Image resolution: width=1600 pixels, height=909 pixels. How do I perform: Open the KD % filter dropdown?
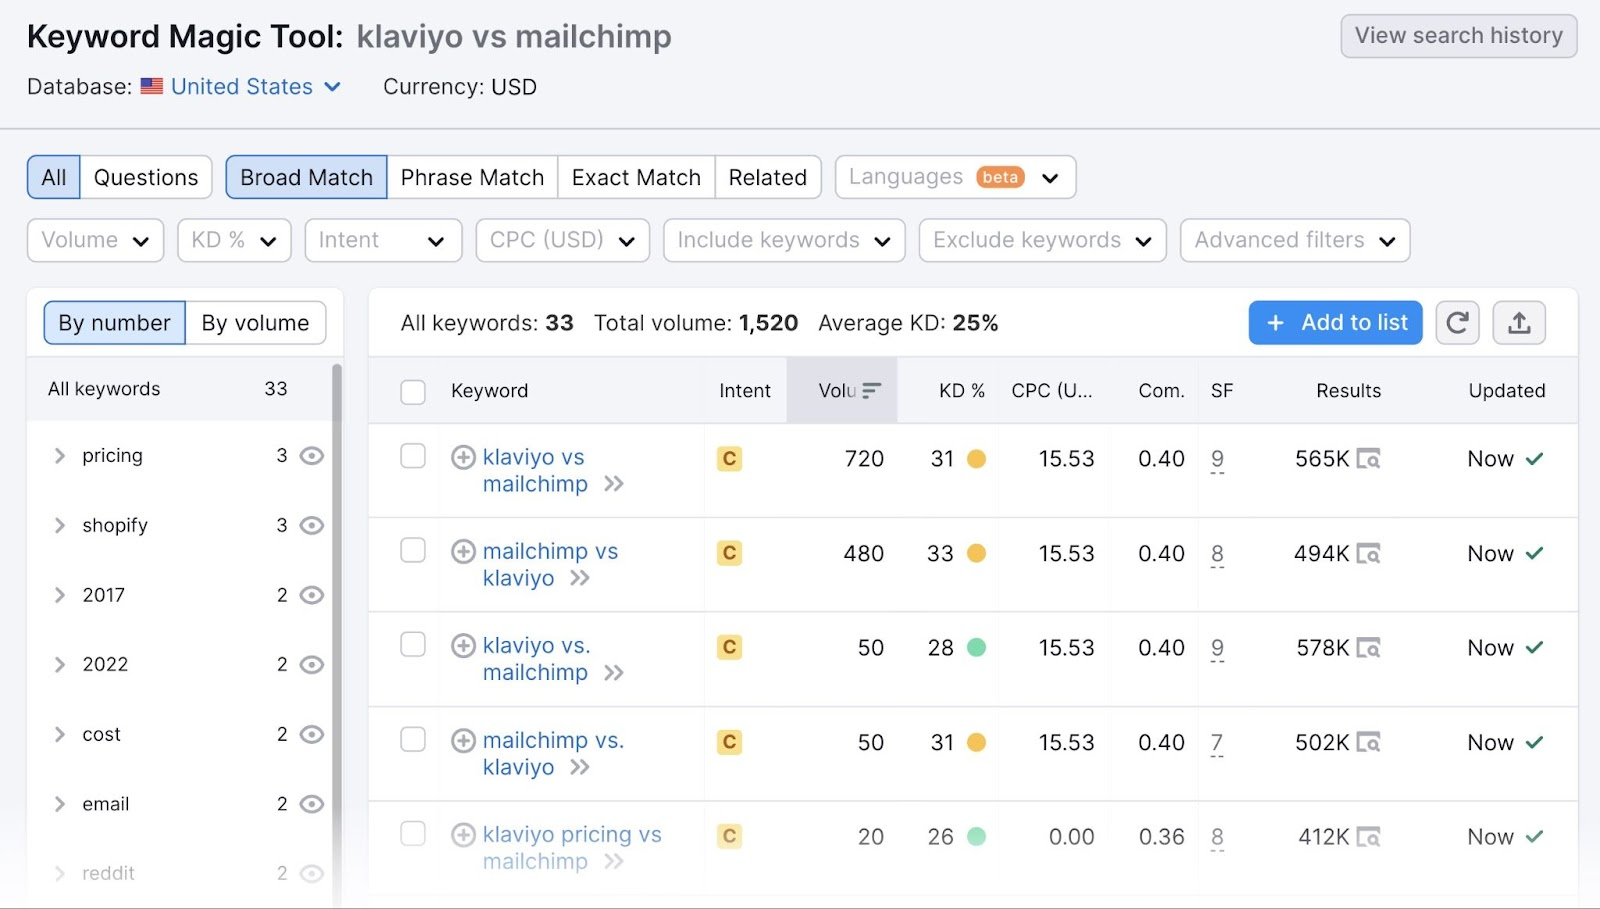point(234,240)
